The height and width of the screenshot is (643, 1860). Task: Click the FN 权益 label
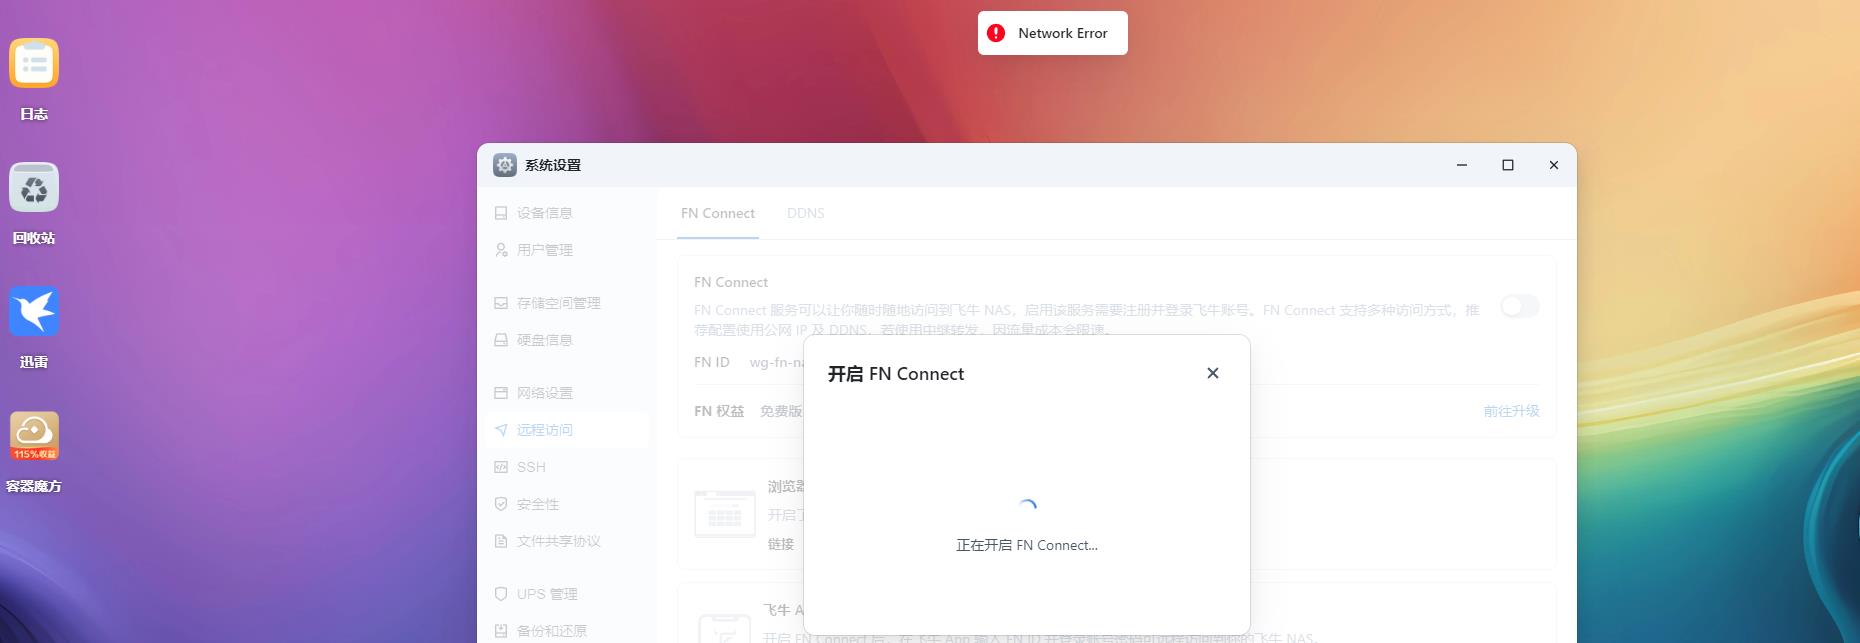(719, 411)
